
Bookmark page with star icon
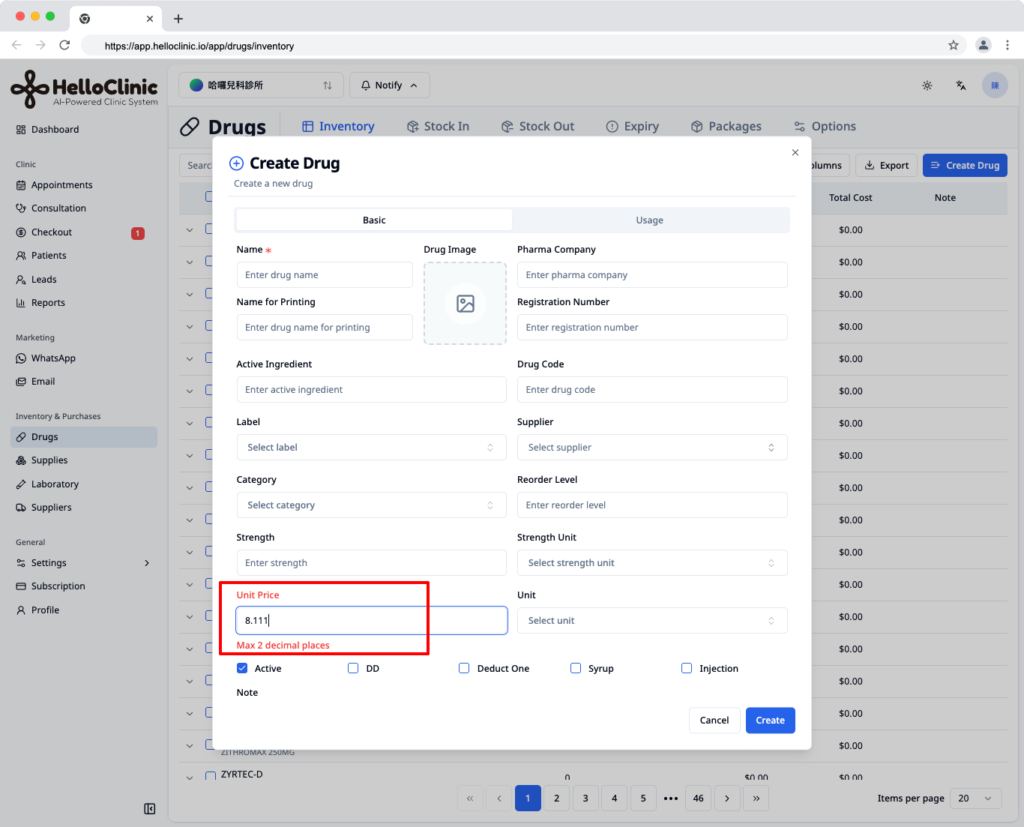click(953, 45)
